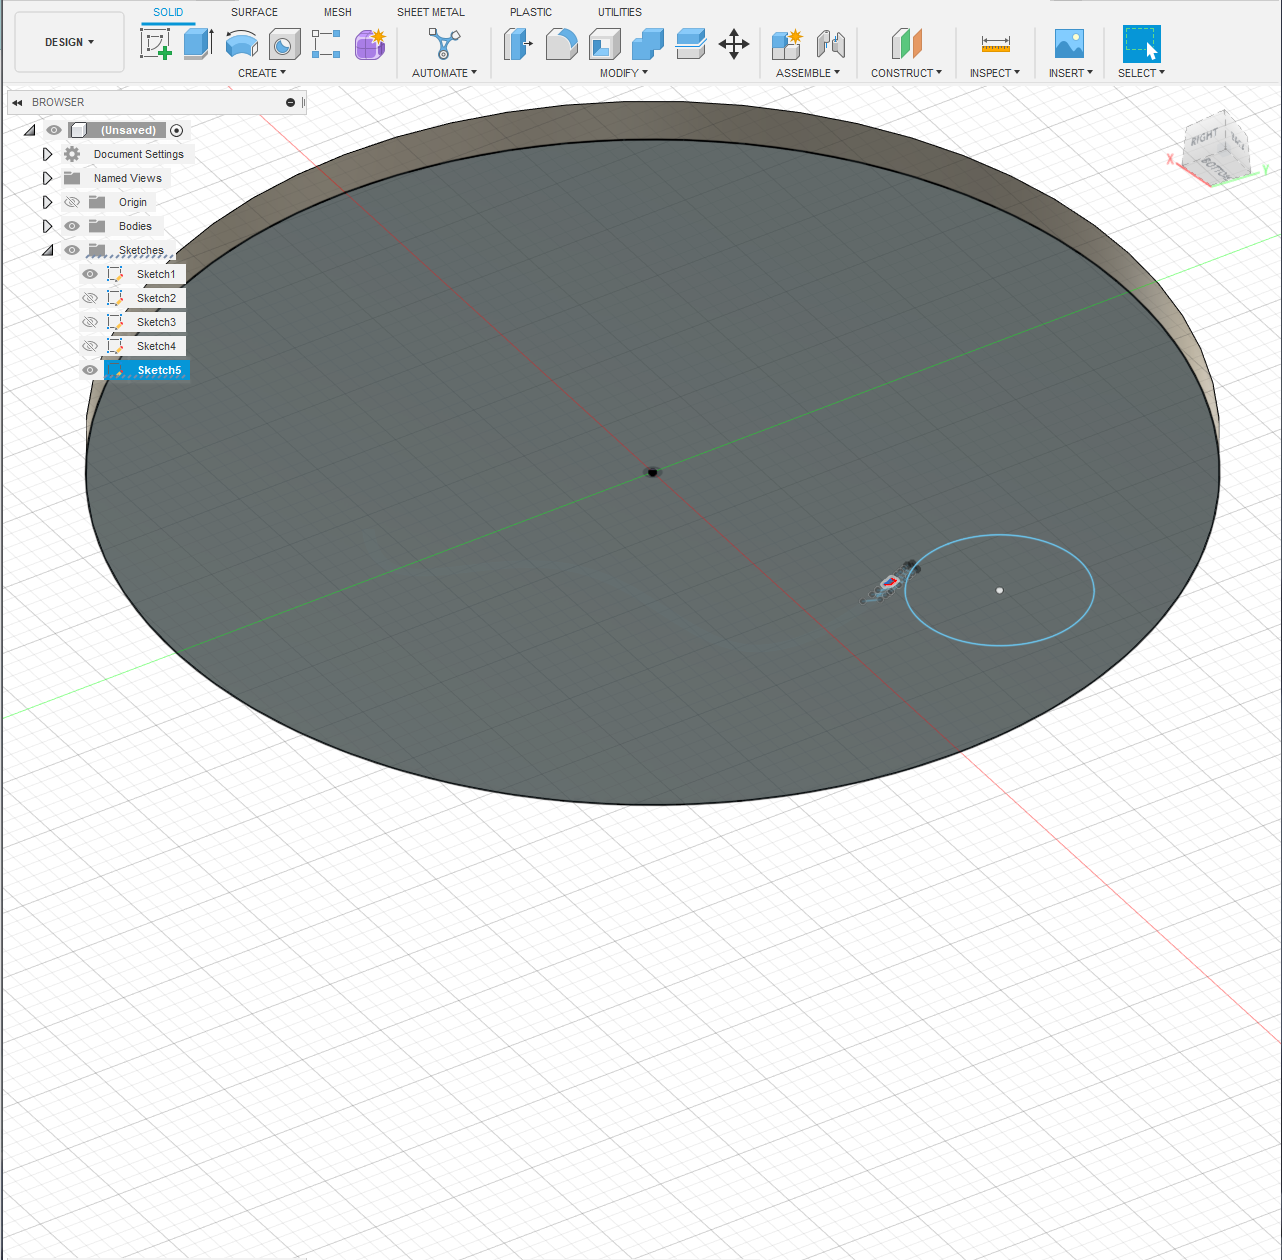
Task: Show Sketch2 with its visibility eye
Action: (89, 298)
